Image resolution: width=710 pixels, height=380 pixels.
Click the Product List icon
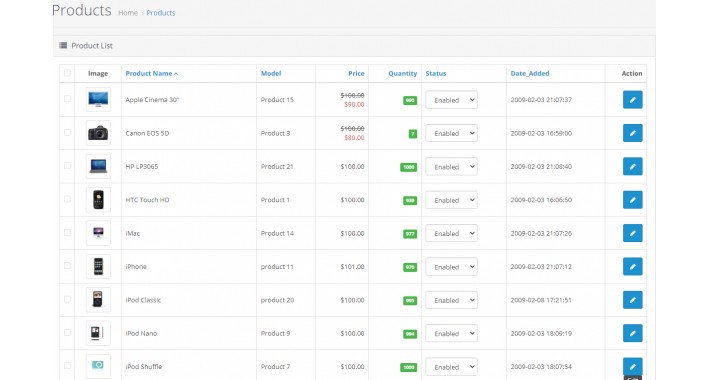(x=63, y=45)
